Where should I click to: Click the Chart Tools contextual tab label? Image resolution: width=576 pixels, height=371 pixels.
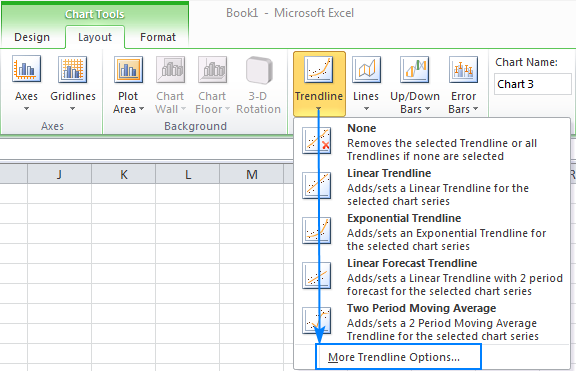coord(95,14)
